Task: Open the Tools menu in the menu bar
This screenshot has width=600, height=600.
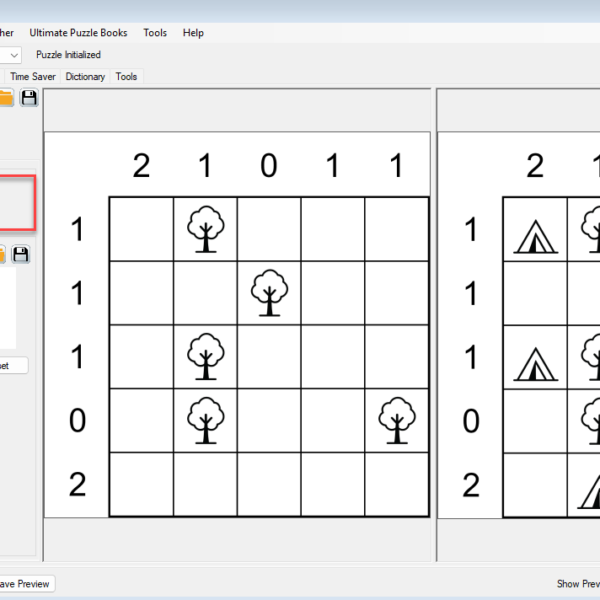Action: (155, 33)
